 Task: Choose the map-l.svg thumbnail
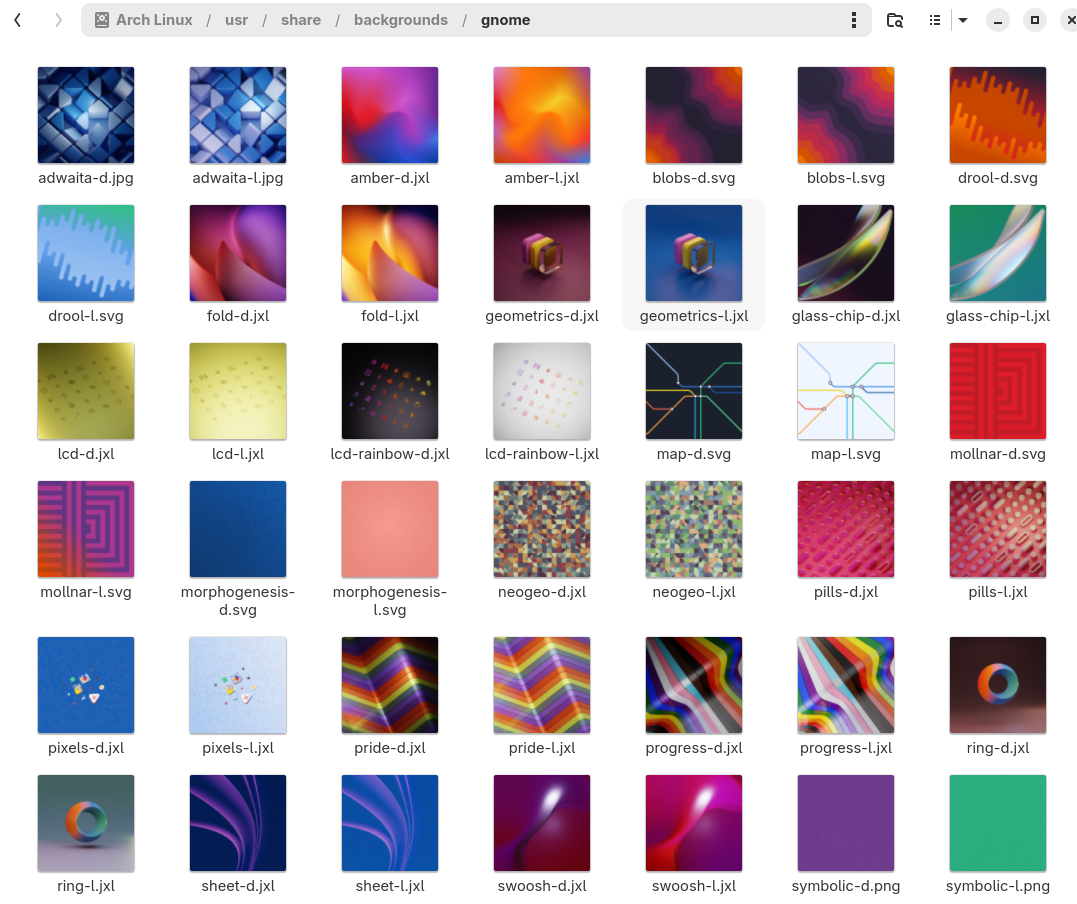pyautogui.click(x=846, y=391)
